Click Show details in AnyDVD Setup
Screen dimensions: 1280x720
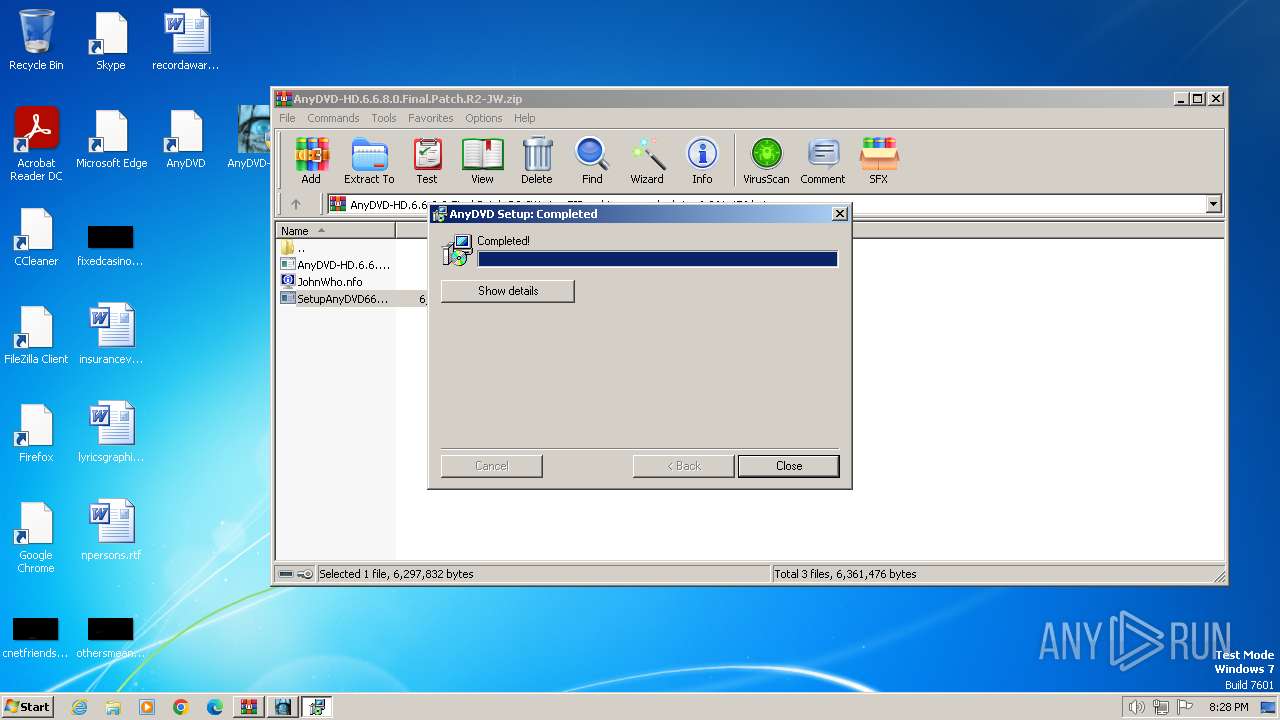[508, 291]
